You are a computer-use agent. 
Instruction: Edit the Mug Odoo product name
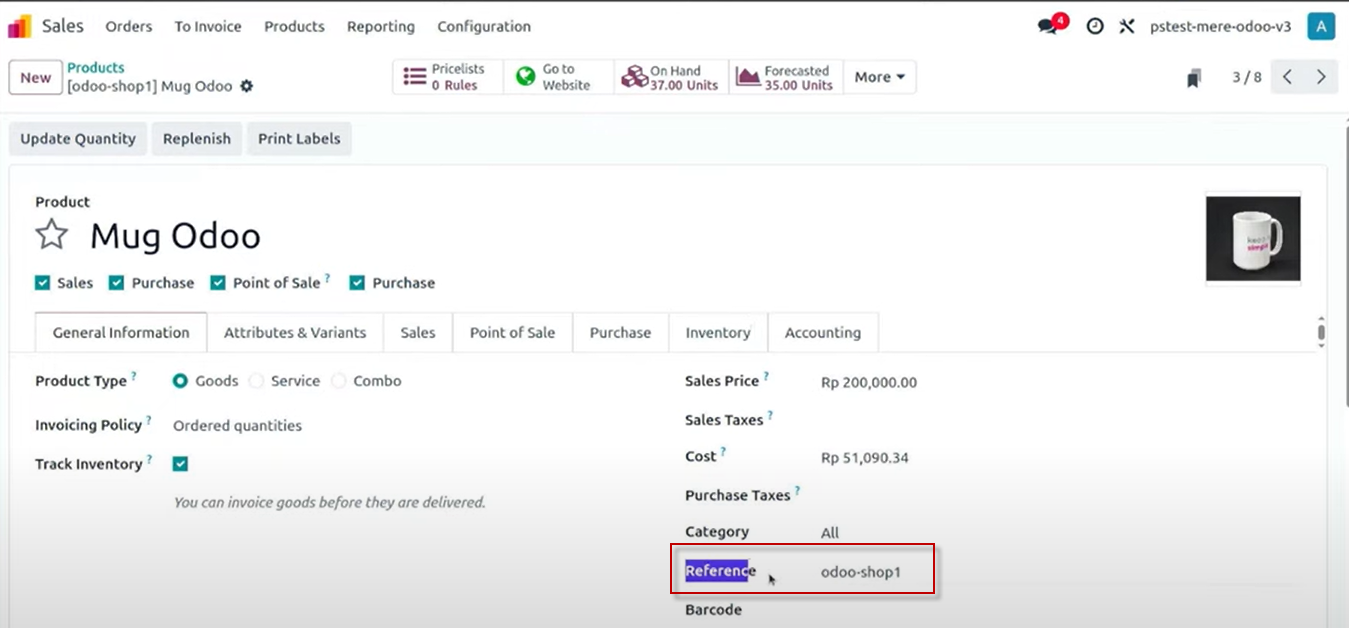[x=175, y=236]
